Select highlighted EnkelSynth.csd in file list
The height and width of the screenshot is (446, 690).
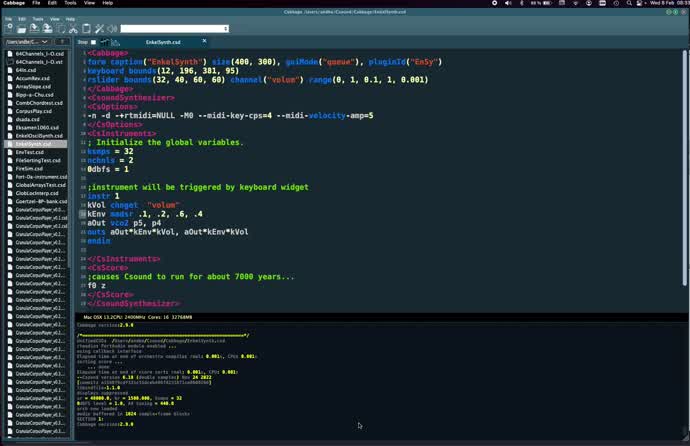pyautogui.click(x=36, y=144)
